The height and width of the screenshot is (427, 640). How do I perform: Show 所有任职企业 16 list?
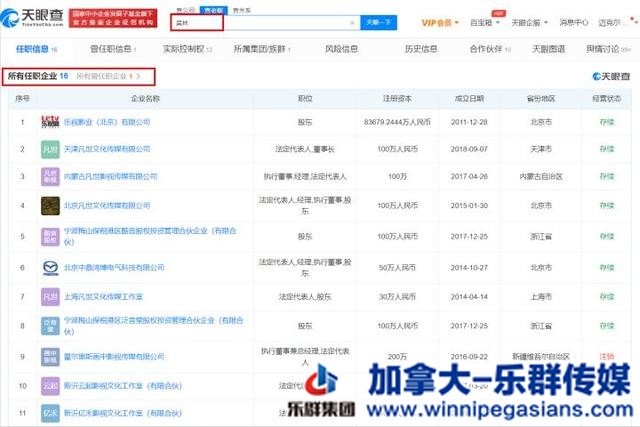pyautogui.click(x=38, y=76)
